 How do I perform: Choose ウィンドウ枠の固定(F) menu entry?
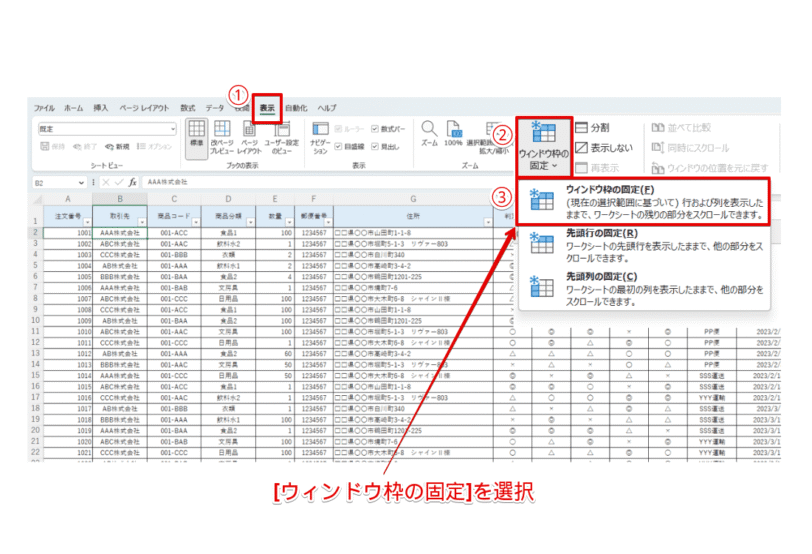[x=644, y=202]
